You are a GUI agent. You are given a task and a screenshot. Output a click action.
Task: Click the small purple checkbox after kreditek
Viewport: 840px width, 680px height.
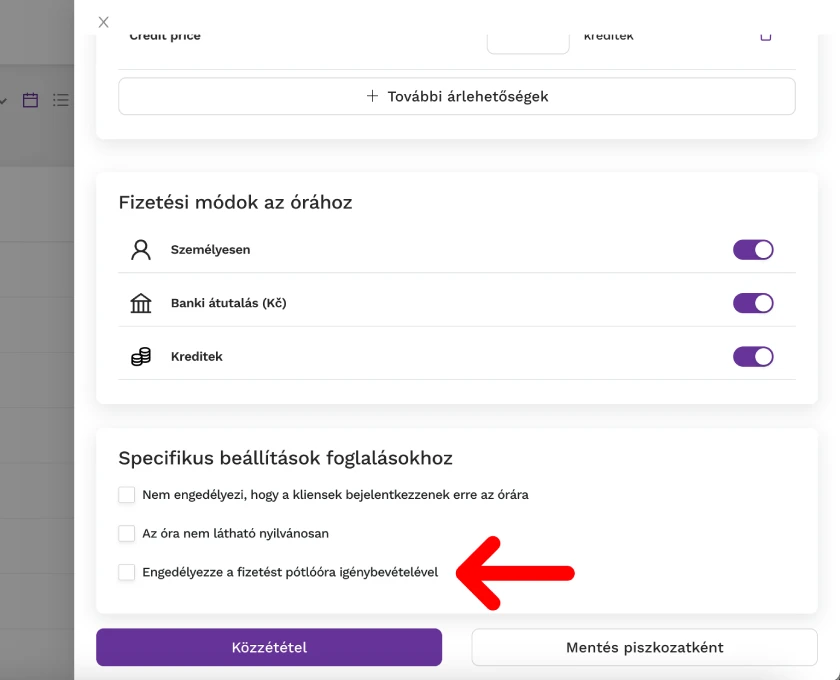pyautogui.click(x=766, y=36)
